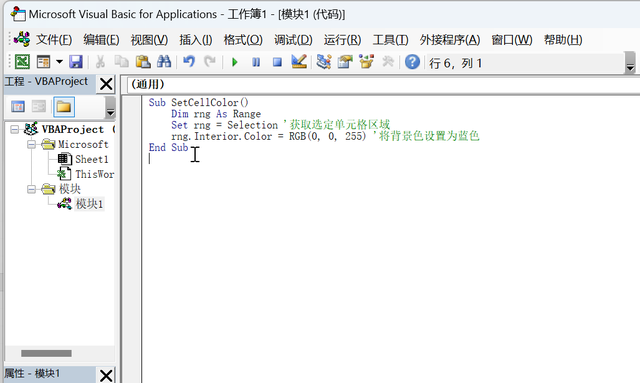Click the Redo arrow icon
The width and height of the screenshot is (640, 383).
click(210, 62)
